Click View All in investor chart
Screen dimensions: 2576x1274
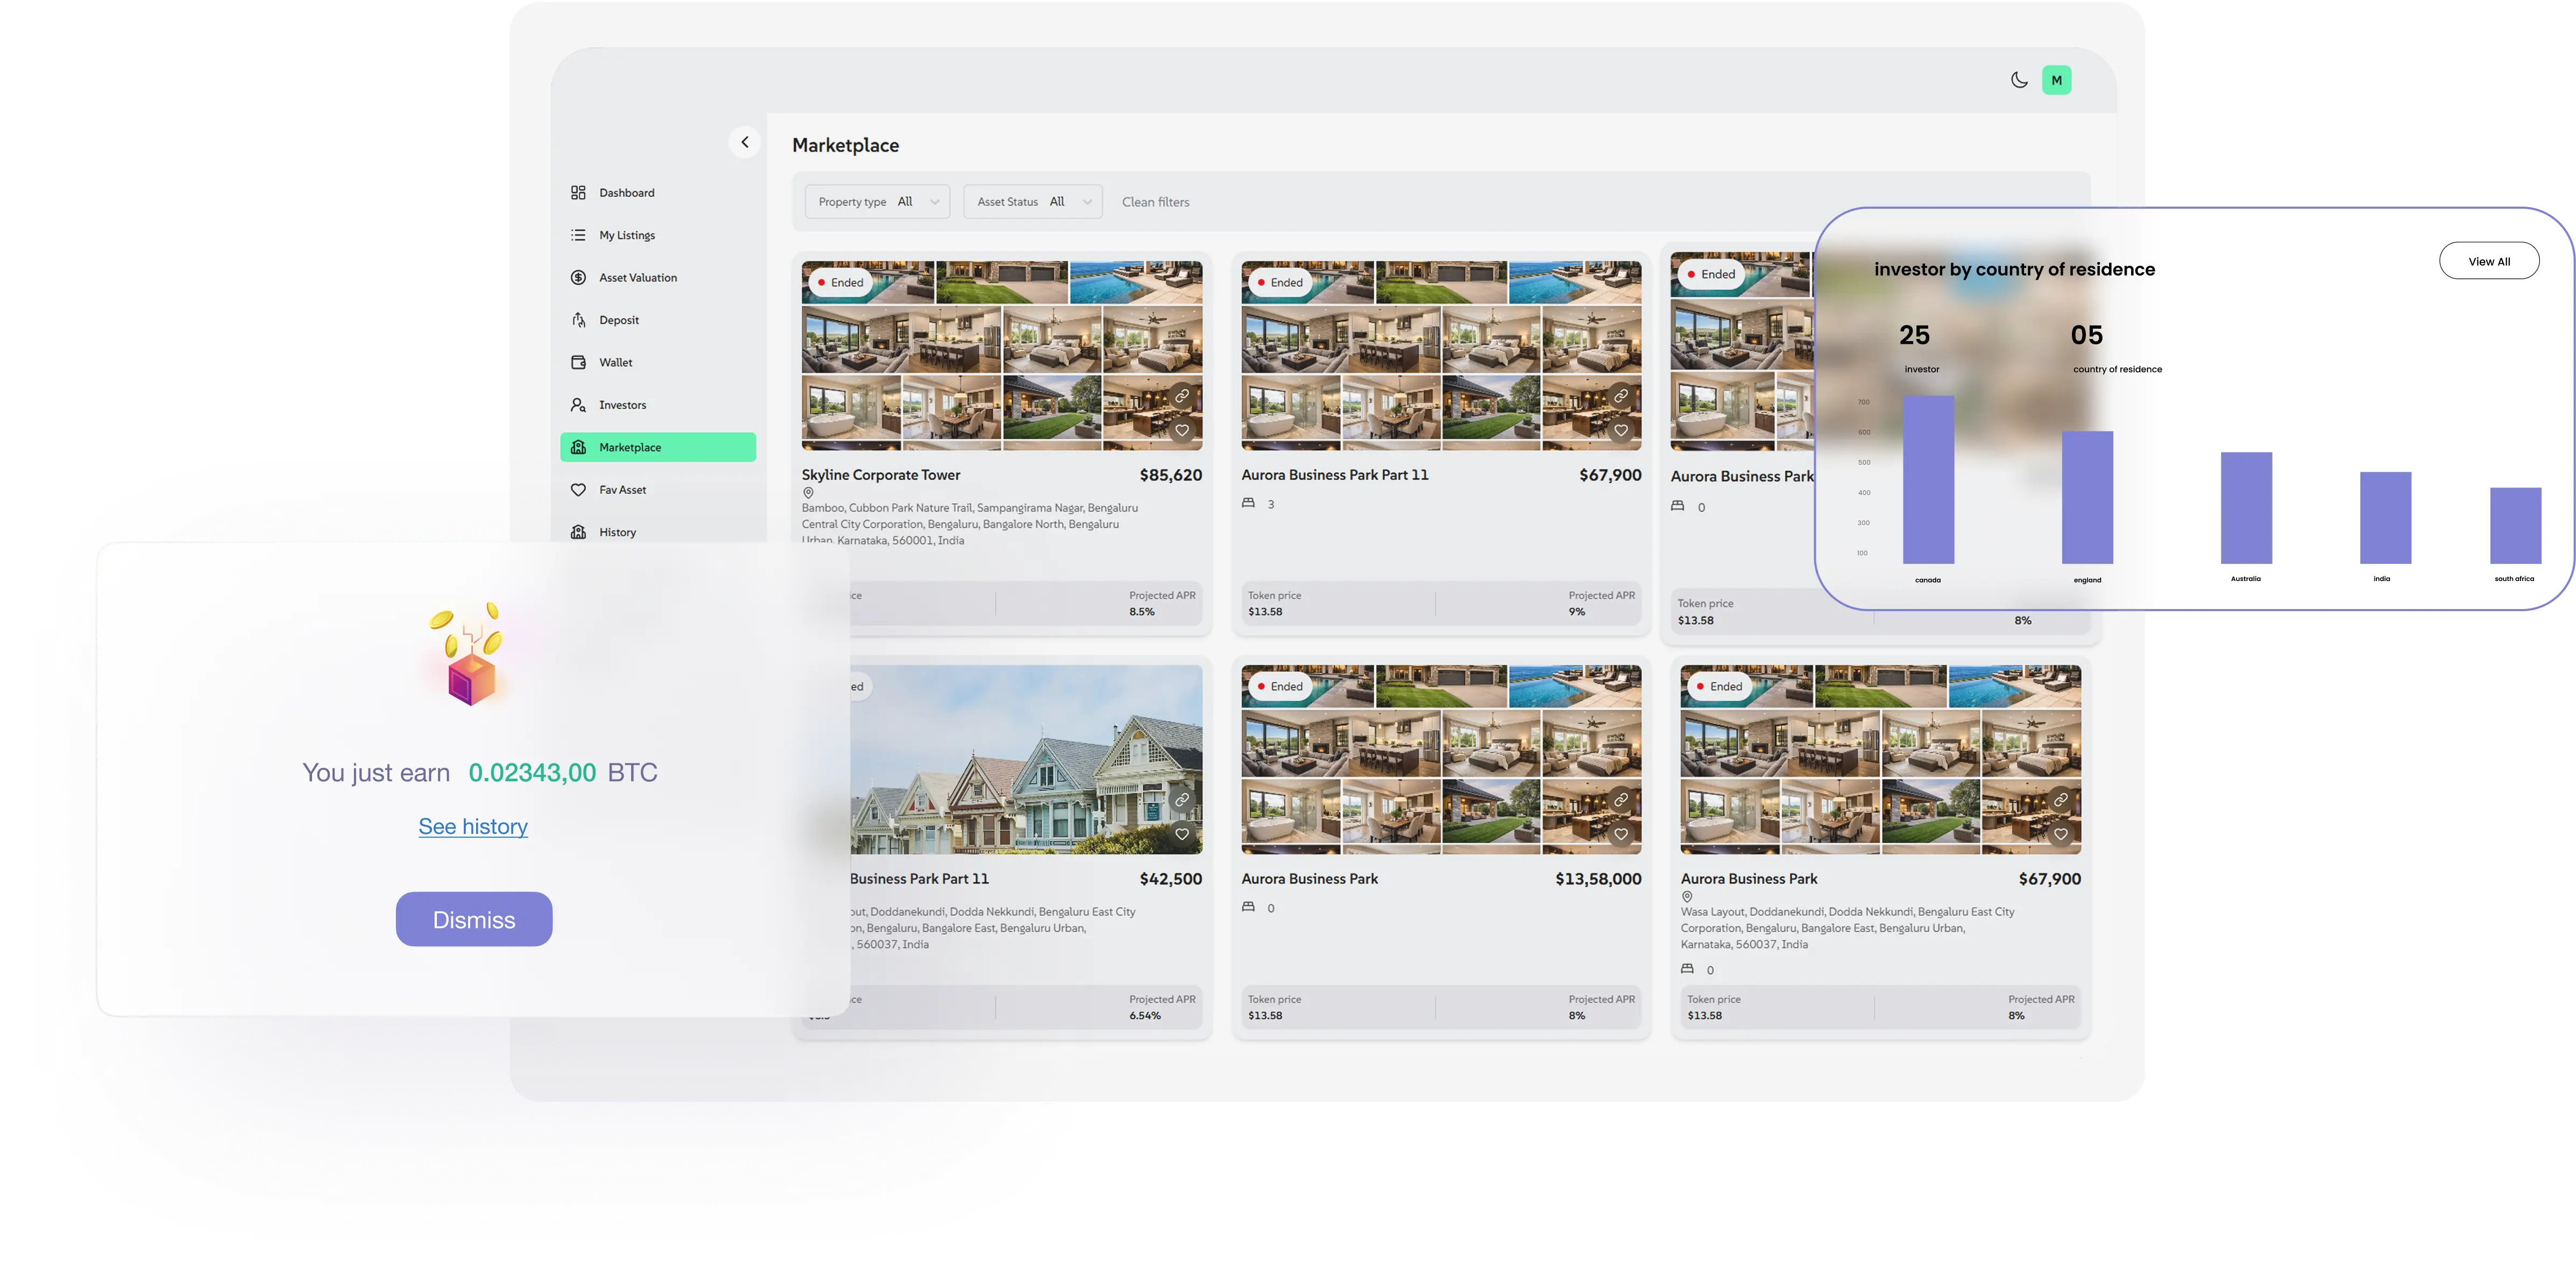point(2489,261)
